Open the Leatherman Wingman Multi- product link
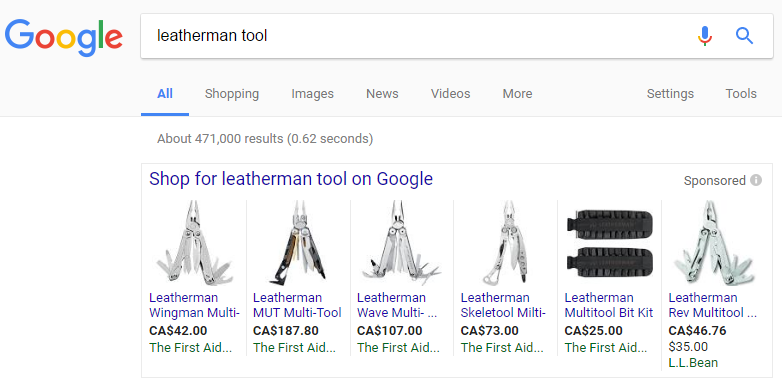Screen dimensions: 782x386 pos(195,305)
